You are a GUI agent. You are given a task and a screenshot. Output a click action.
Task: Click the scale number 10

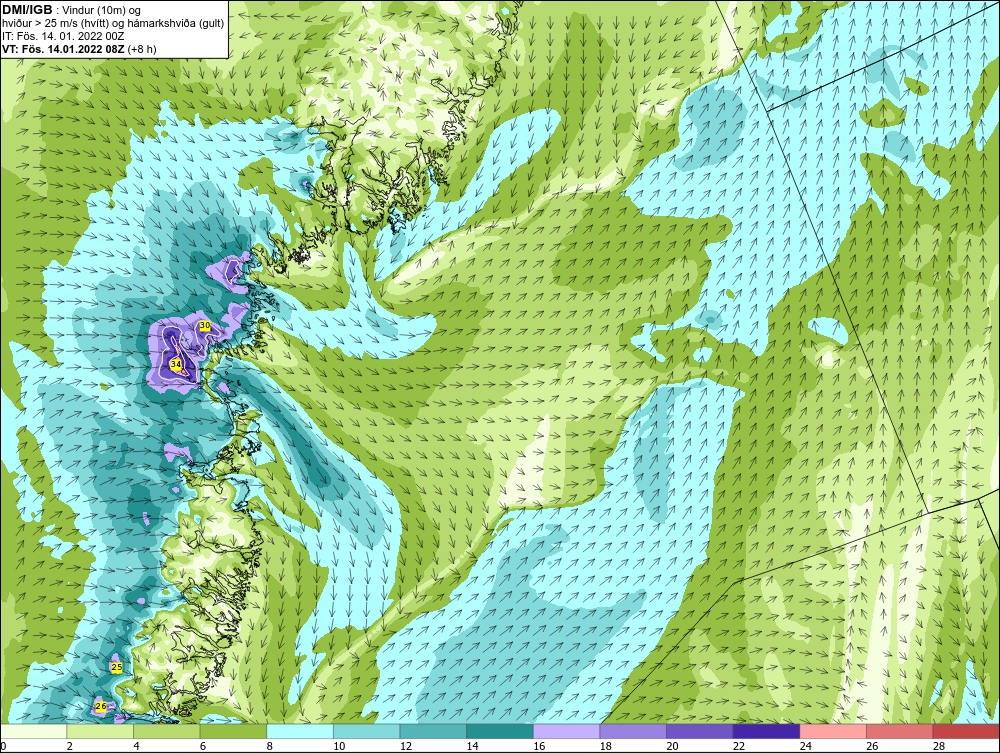click(339, 746)
